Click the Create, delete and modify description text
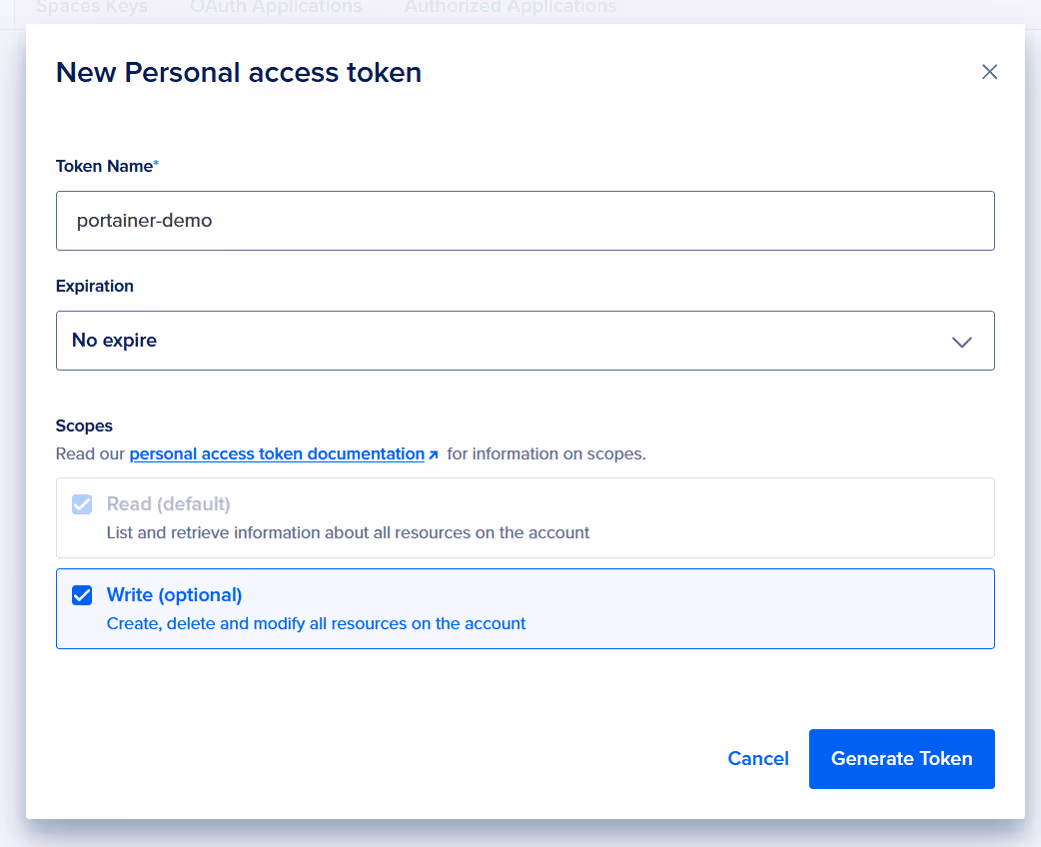 click(x=316, y=623)
